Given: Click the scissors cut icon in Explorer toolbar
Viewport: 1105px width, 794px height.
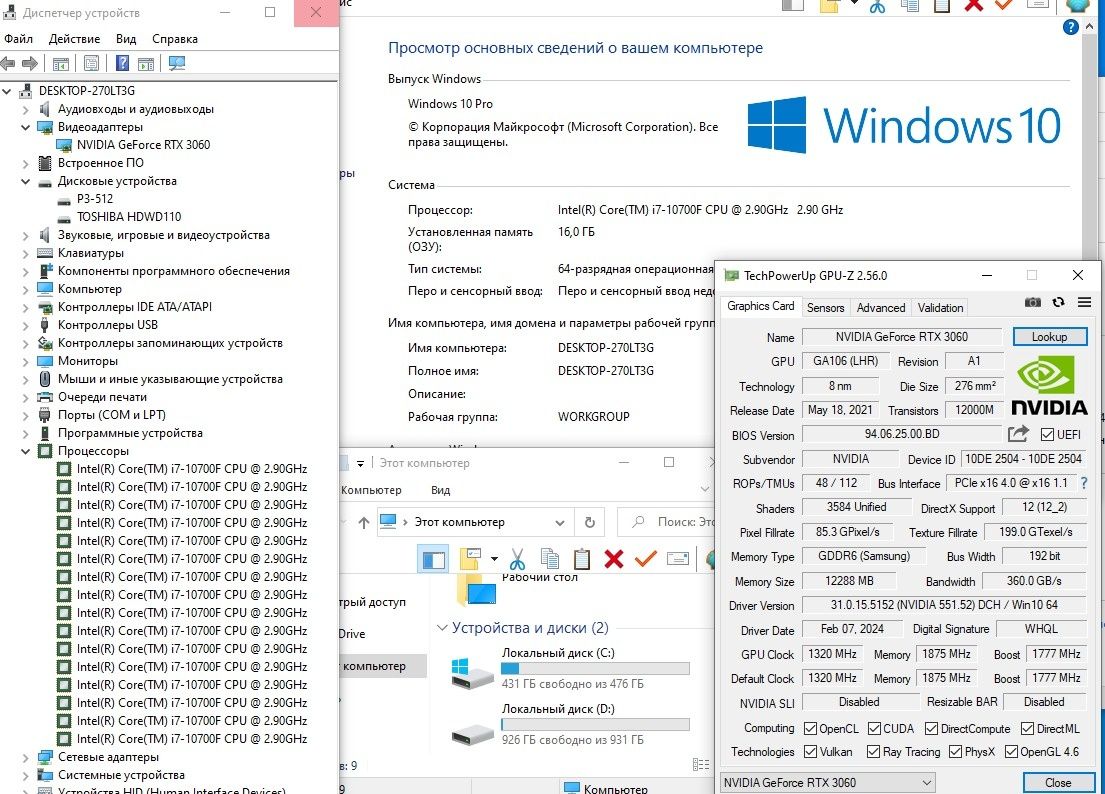Looking at the screenshot, I should point(517,559).
